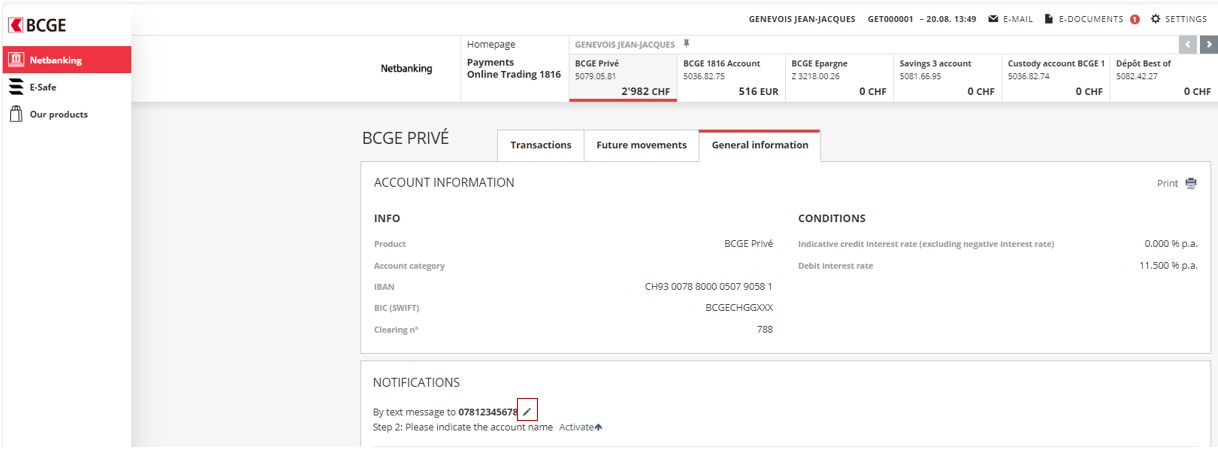Image resolution: width=1218 pixels, height=451 pixels.
Task: Click the BIC value BCGECHGGXXX
Action: tap(739, 308)
